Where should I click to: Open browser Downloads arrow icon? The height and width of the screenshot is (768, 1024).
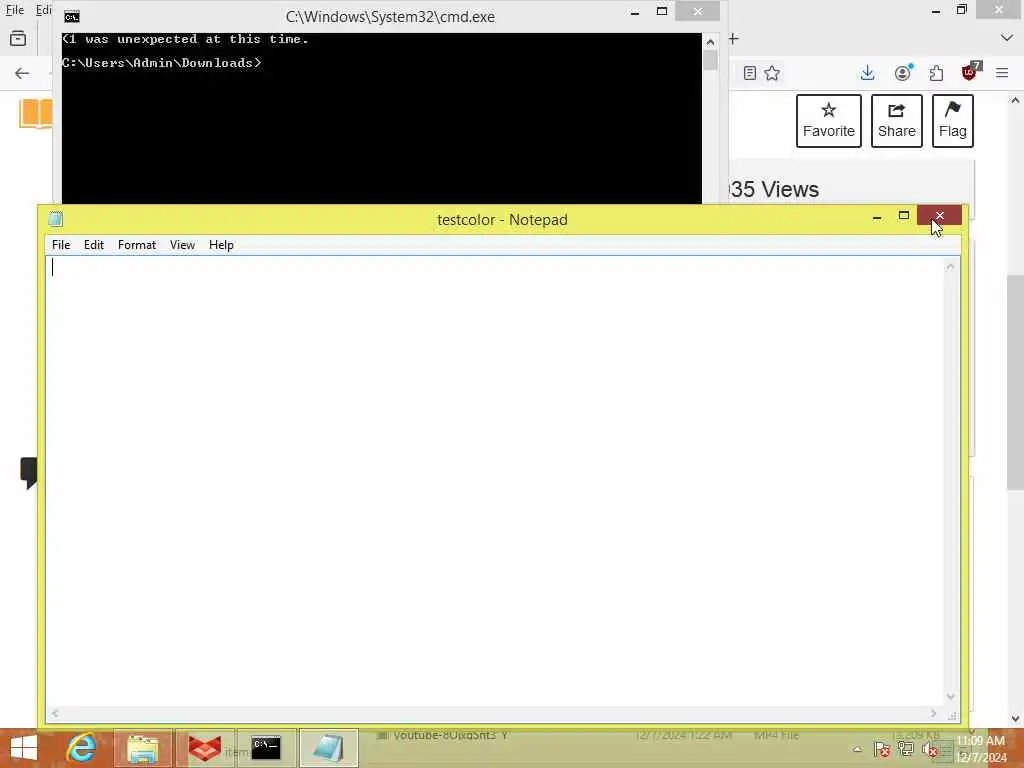(867, 73)
